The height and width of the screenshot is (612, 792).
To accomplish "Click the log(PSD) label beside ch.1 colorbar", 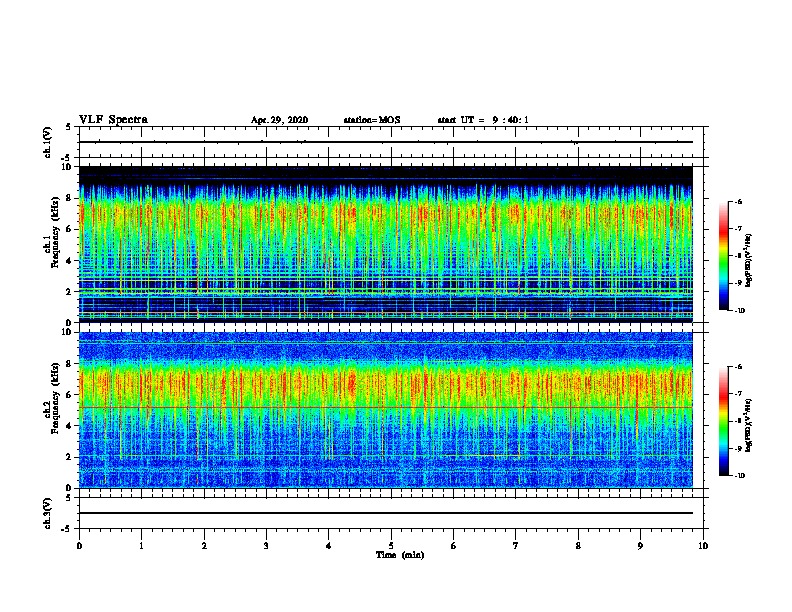I will [749, 261].
